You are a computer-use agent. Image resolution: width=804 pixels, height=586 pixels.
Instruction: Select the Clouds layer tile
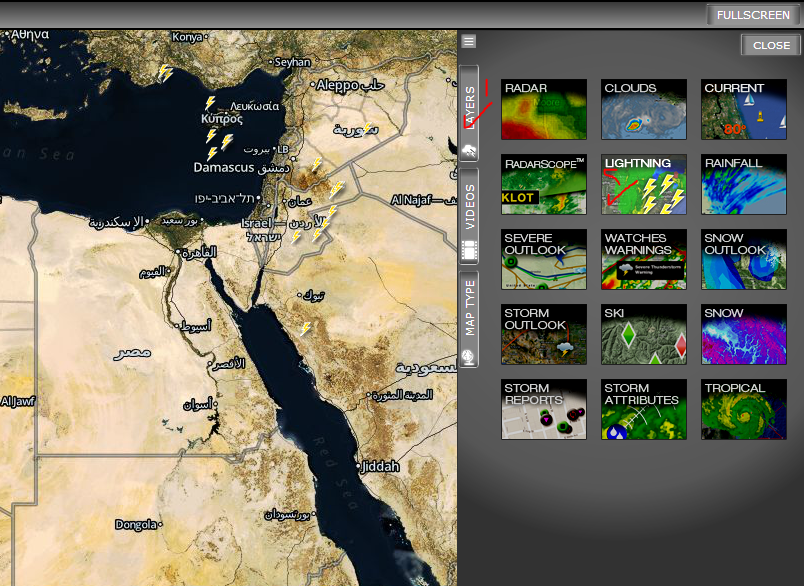(x=644, y=109)
